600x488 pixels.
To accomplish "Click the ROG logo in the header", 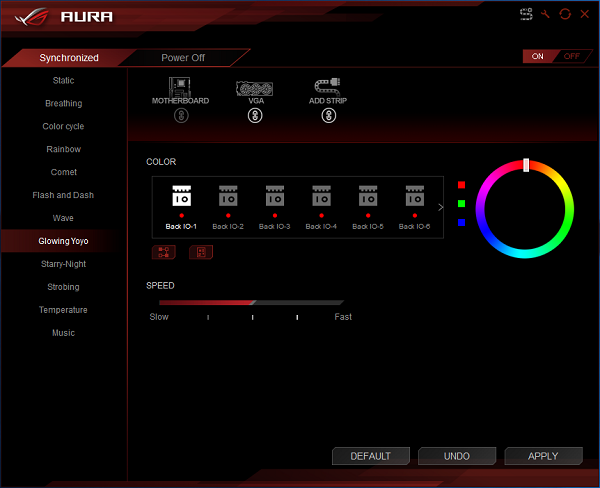I will click(x=33, y=17).
